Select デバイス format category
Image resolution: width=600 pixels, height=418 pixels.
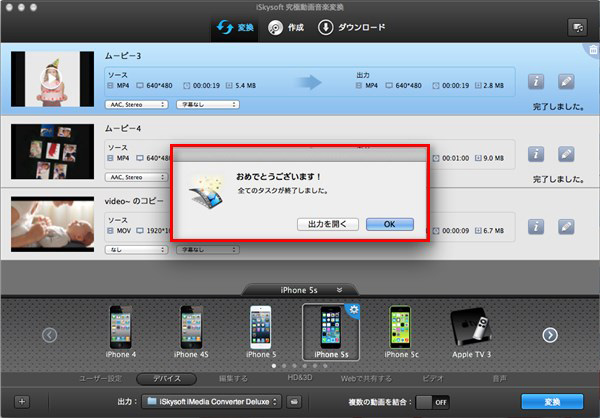tap(166, 379)
